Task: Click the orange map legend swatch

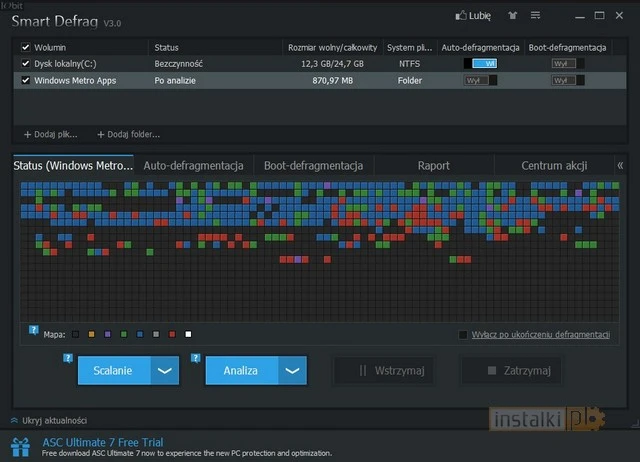Action: 91,334
